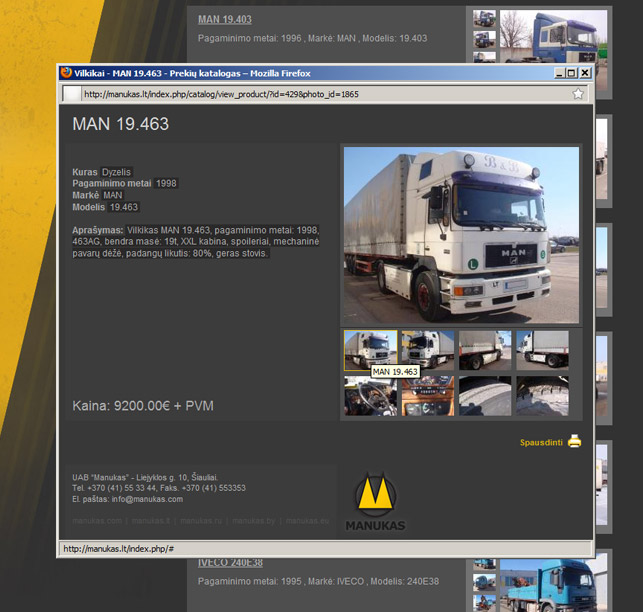This screenshot has width=643, height=612.
Task: Open MAN 19.403 link in background page
Action: (225, 20)
